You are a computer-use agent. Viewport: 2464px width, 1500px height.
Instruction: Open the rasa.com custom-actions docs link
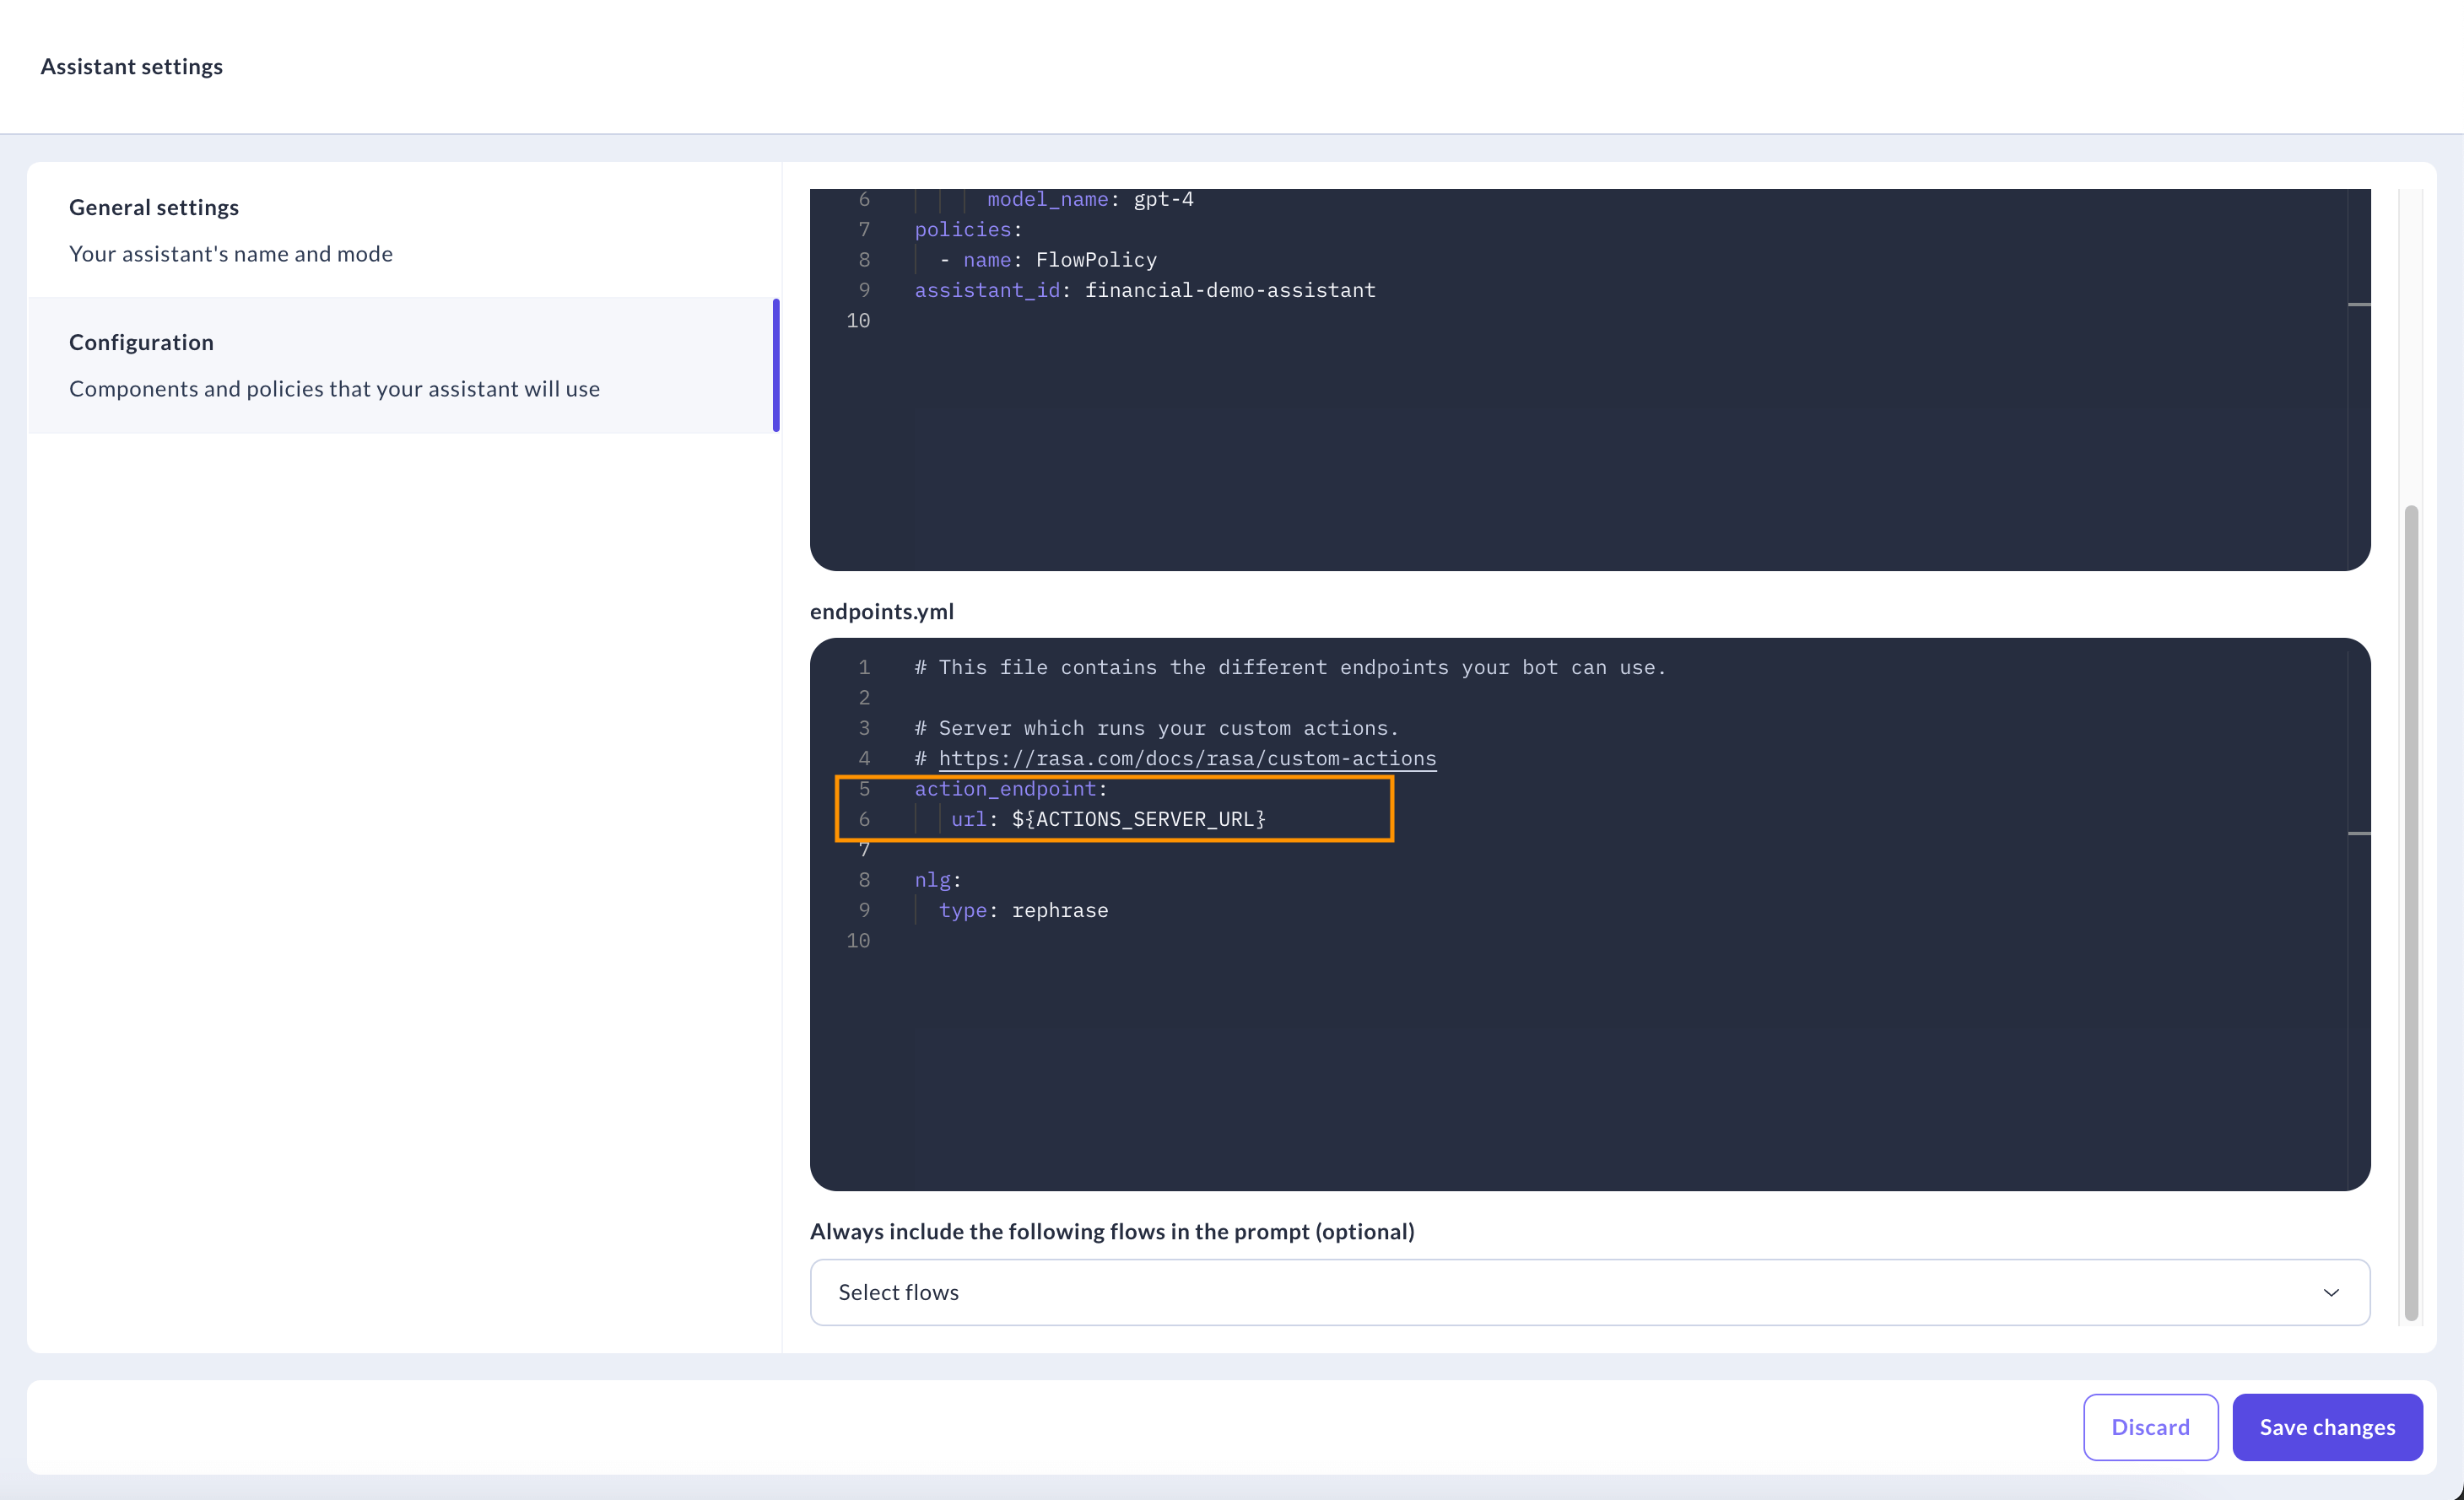[1187, 758]
